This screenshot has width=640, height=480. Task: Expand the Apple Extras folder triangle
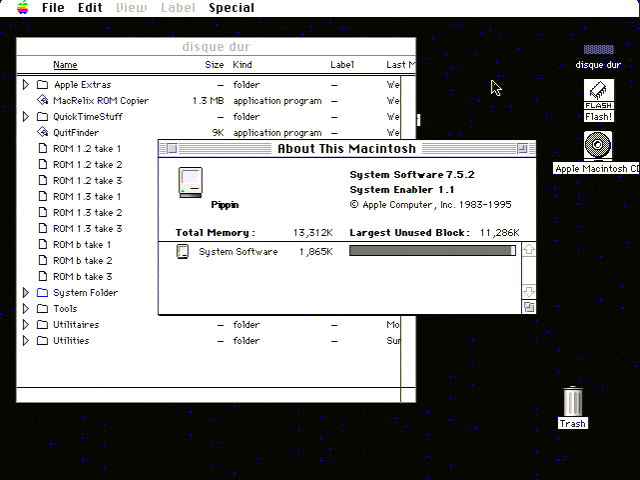26,84
